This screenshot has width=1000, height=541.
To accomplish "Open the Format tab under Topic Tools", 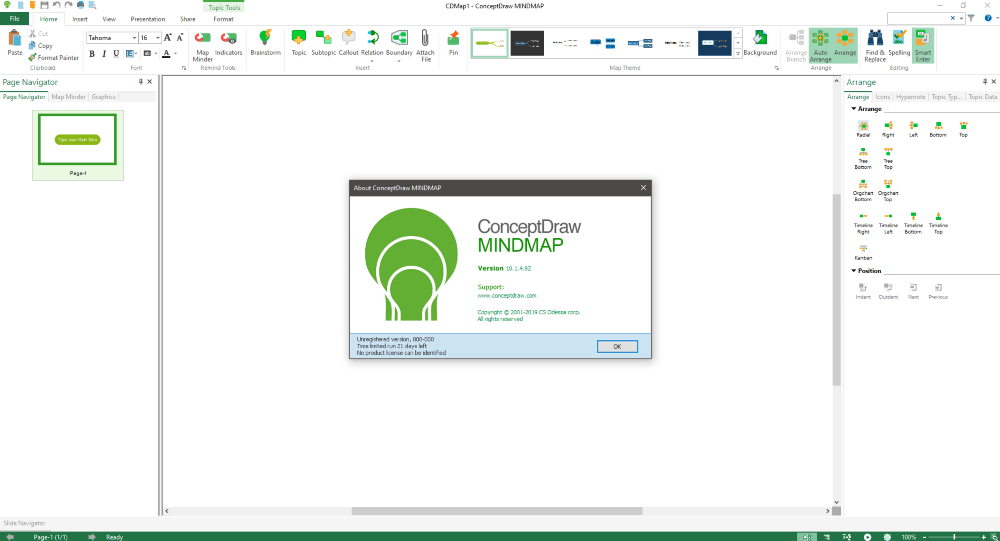I will pyautogui.click(x=223, y=19).
